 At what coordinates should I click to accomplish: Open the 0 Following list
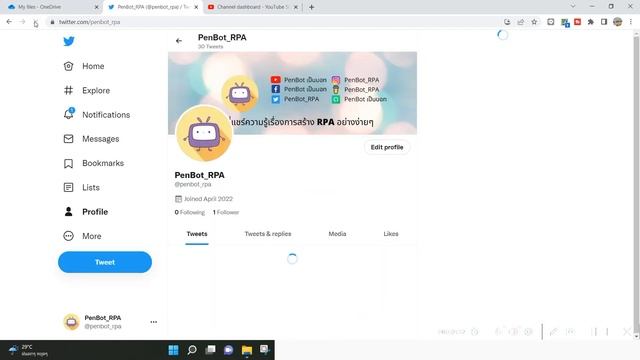coord(190,212)
